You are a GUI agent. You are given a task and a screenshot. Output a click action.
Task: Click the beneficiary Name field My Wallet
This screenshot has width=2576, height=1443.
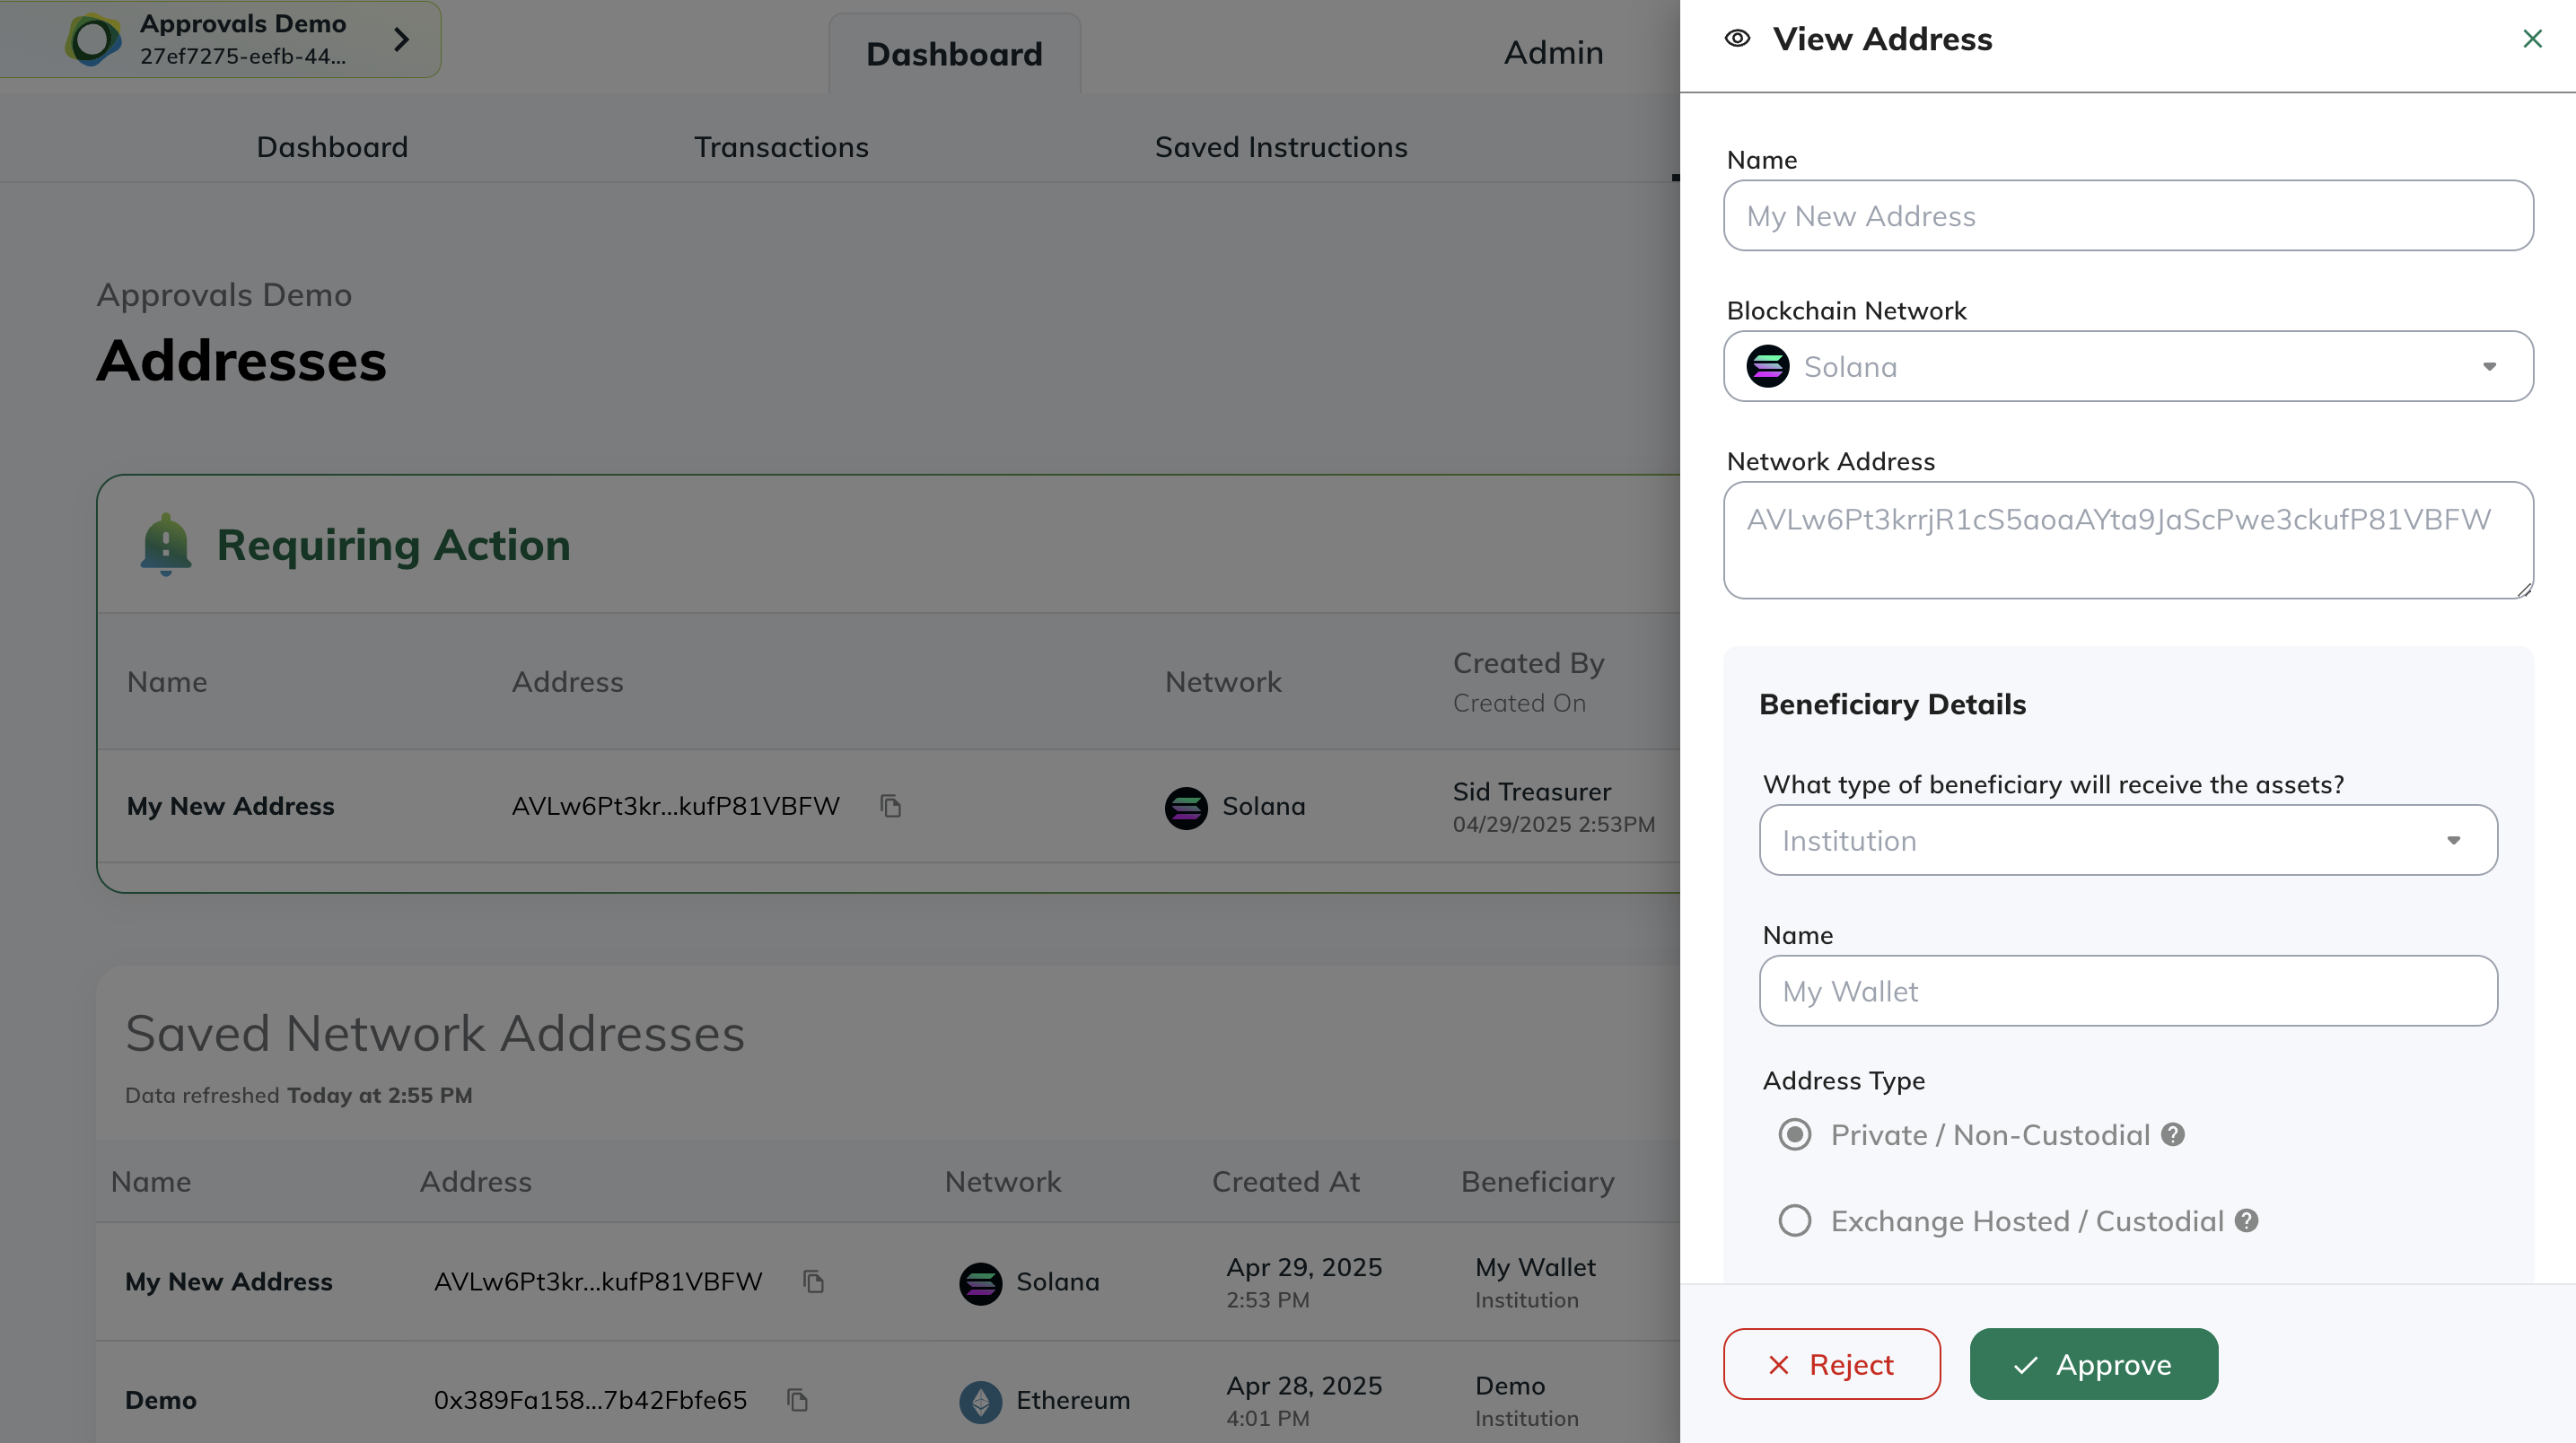click(x=2128, y=991)
